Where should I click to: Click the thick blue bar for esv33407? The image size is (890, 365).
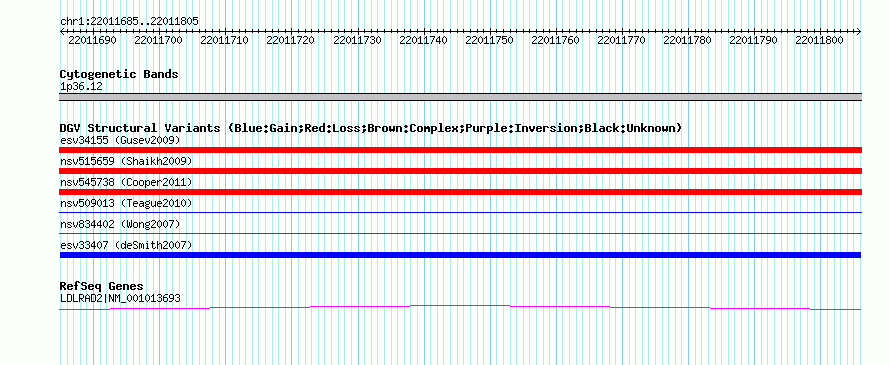460,255
